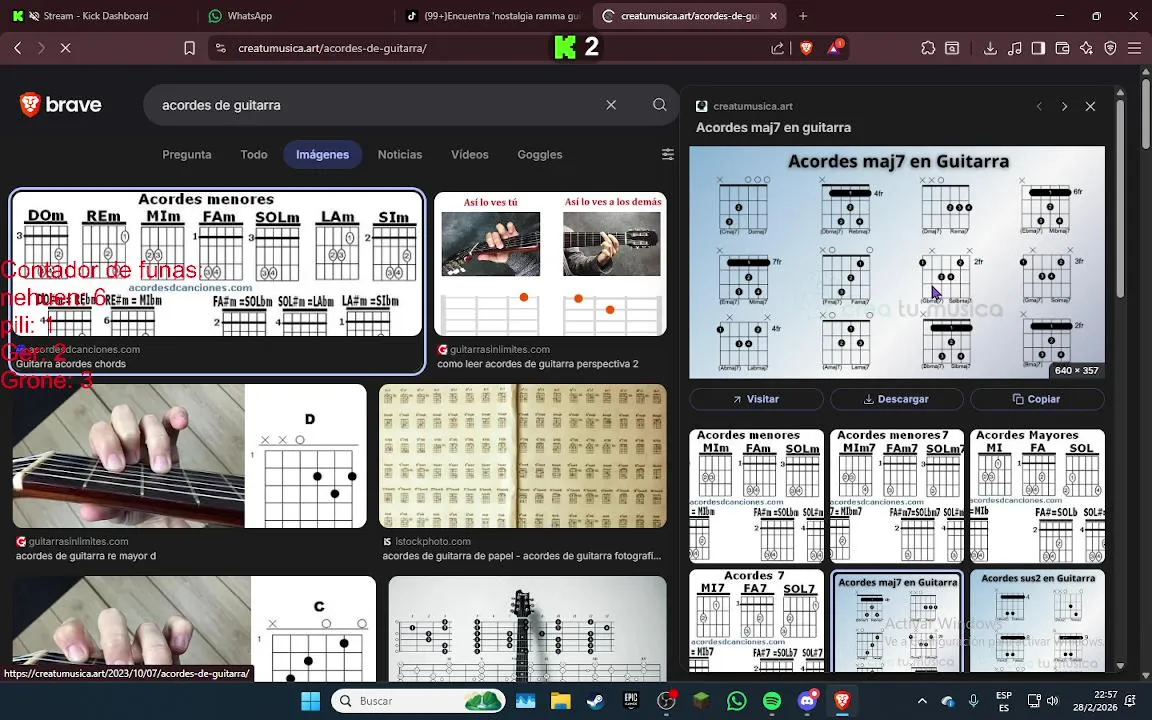The height and width of the screenshot is (720, 1152).
Task: Select Acordes Mayores related thumbnail
Action: point(1037,496)
